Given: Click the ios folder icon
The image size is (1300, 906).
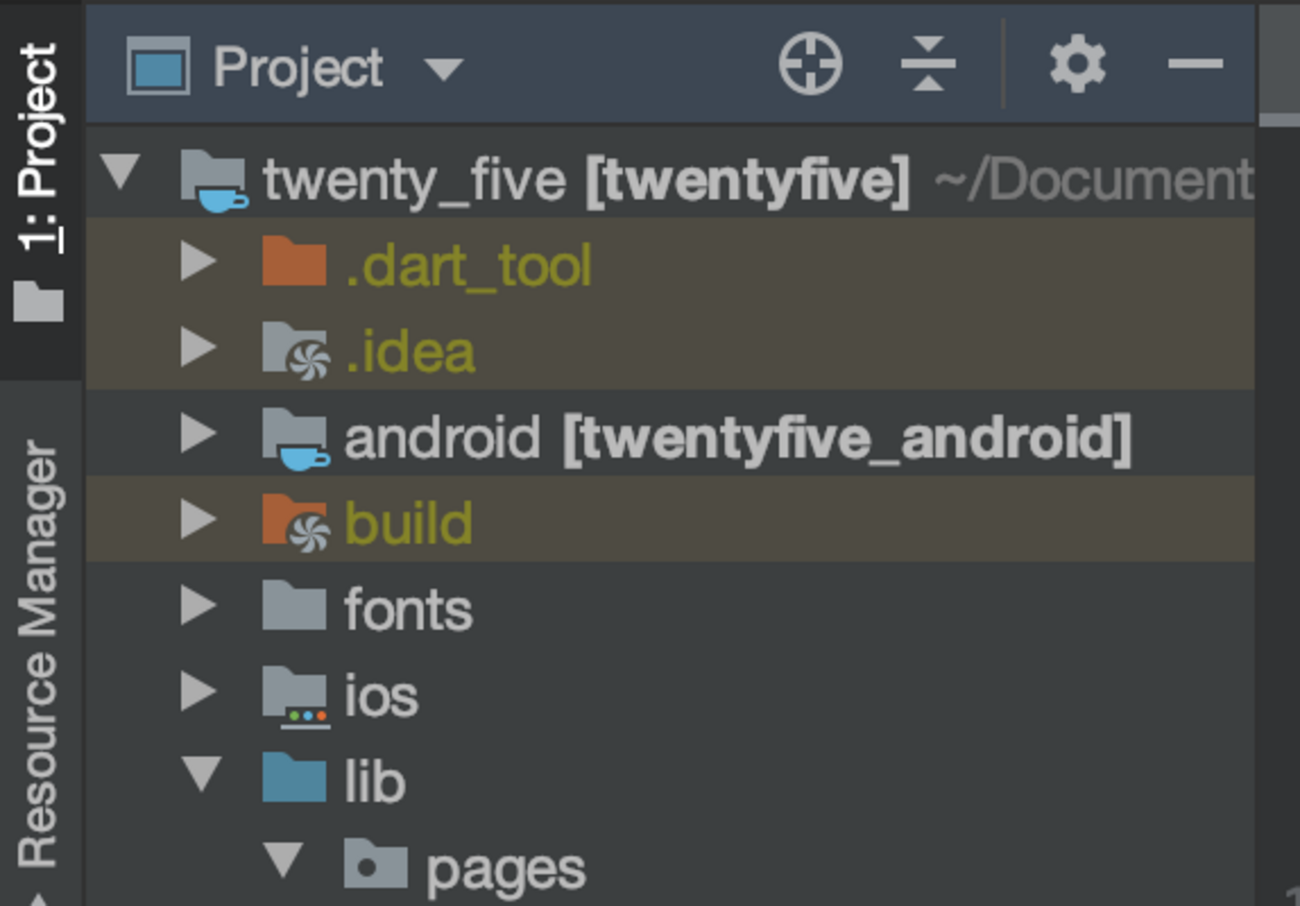Looking at the screenshot, I should (294, 695).
